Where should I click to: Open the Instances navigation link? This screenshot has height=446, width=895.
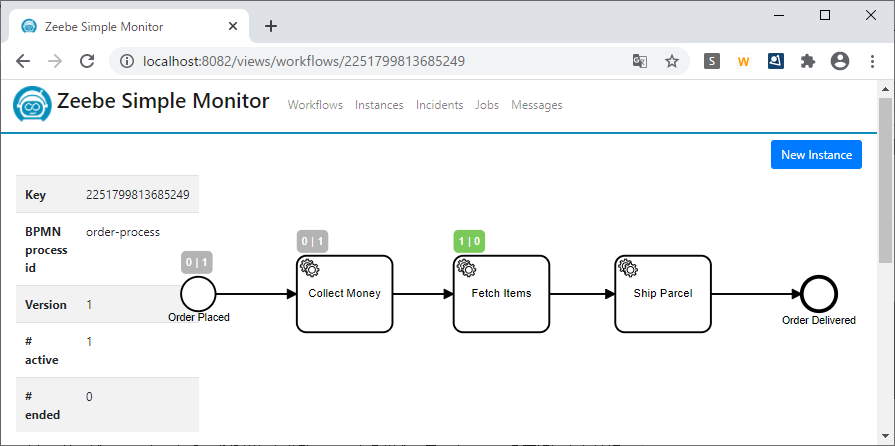pos(379,105)
